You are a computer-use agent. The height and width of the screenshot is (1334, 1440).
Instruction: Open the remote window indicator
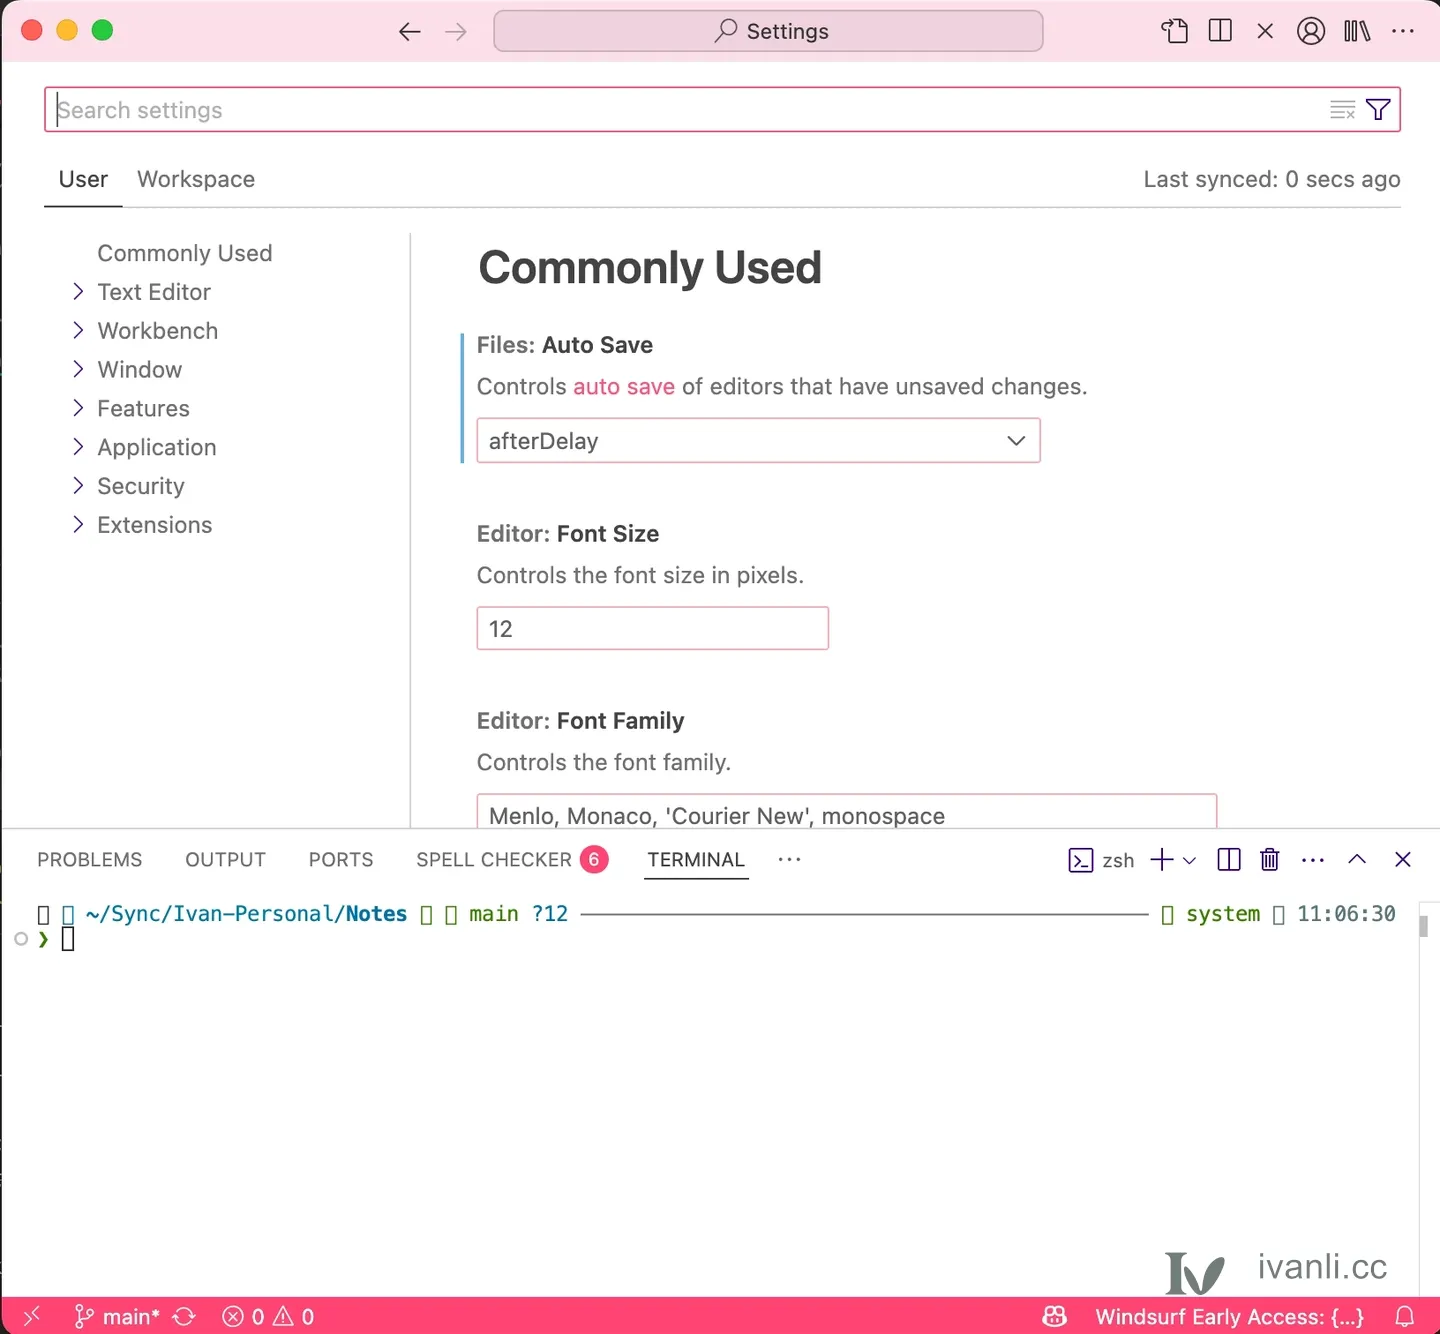tap(31, 1316)
